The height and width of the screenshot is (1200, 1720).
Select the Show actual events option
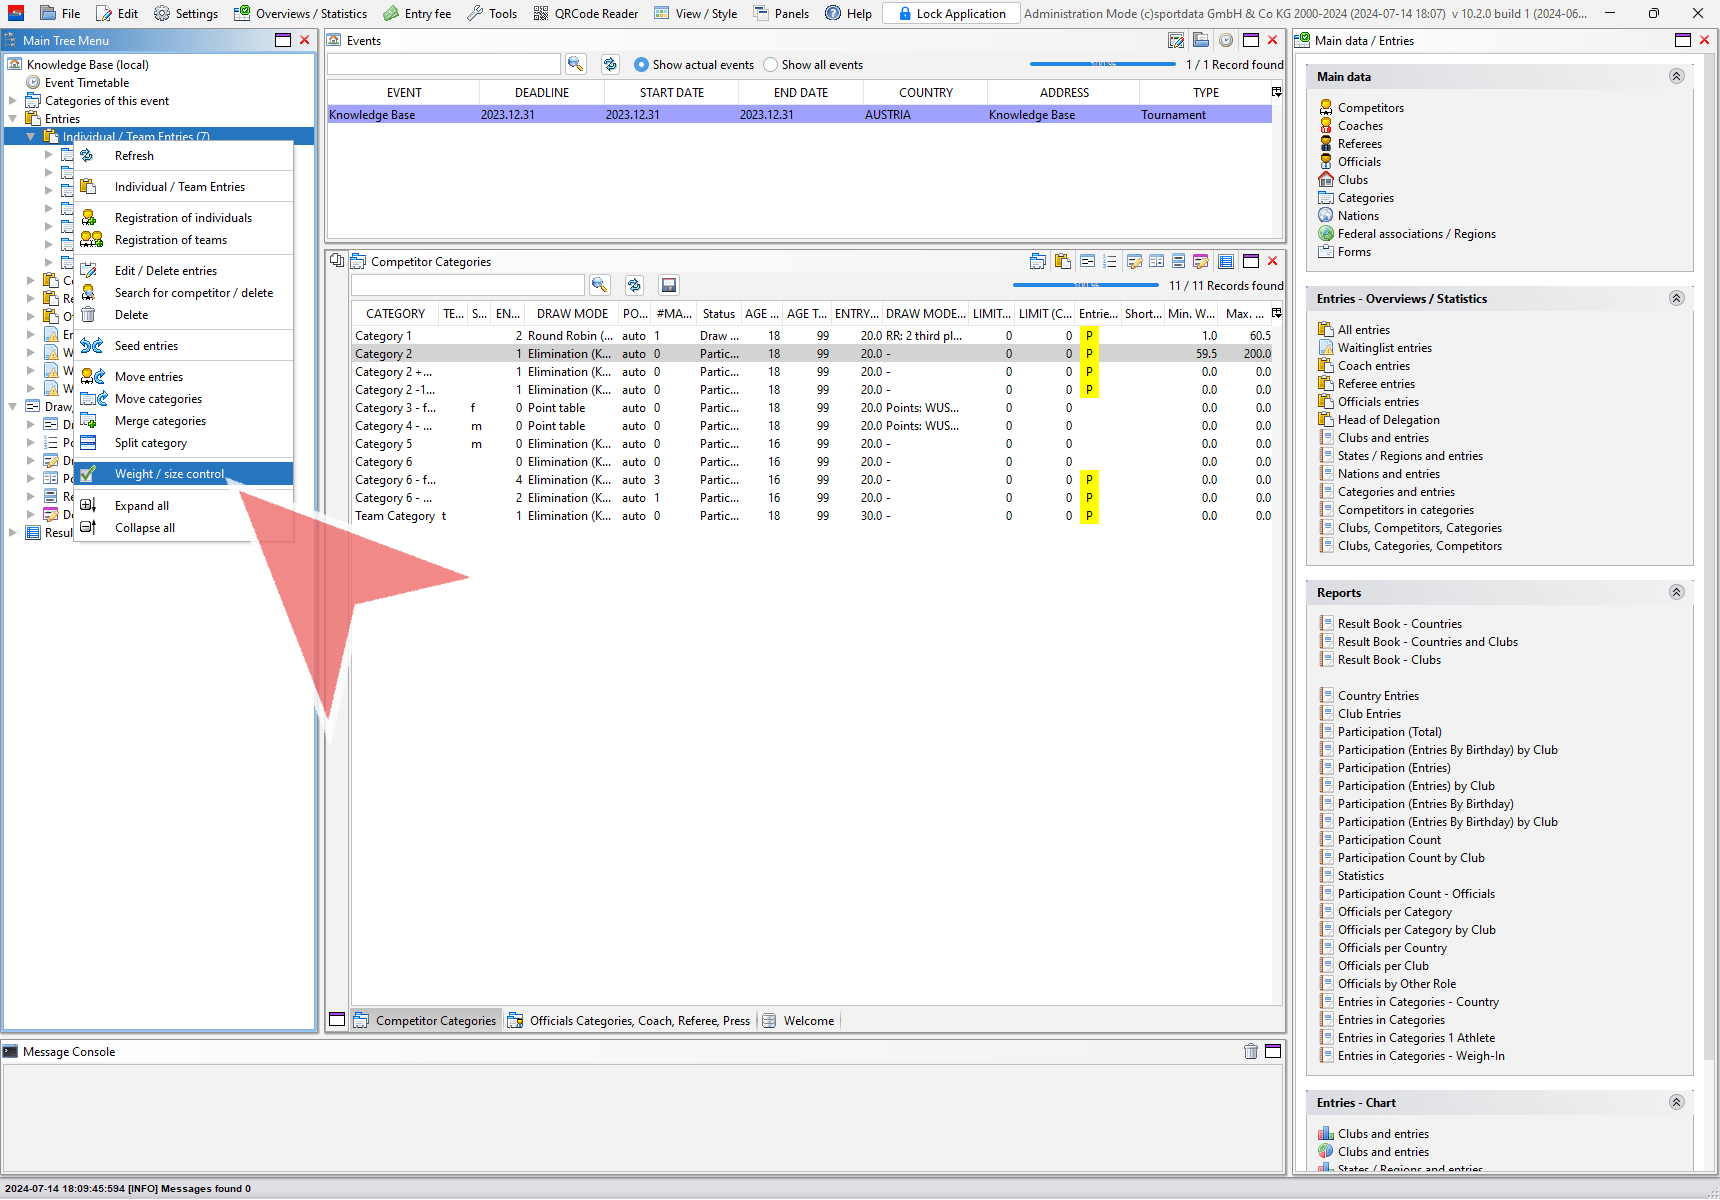641,65
